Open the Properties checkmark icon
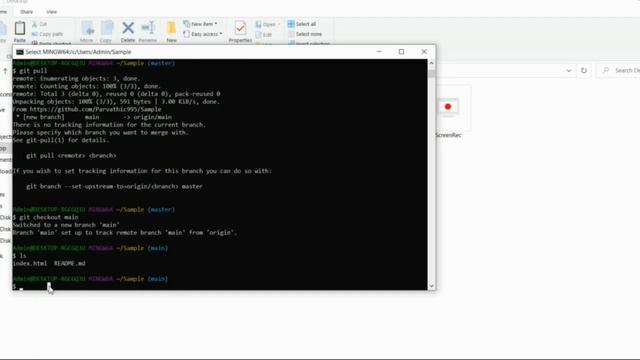This screenshot has height=360, width=640. coord(240,32)
